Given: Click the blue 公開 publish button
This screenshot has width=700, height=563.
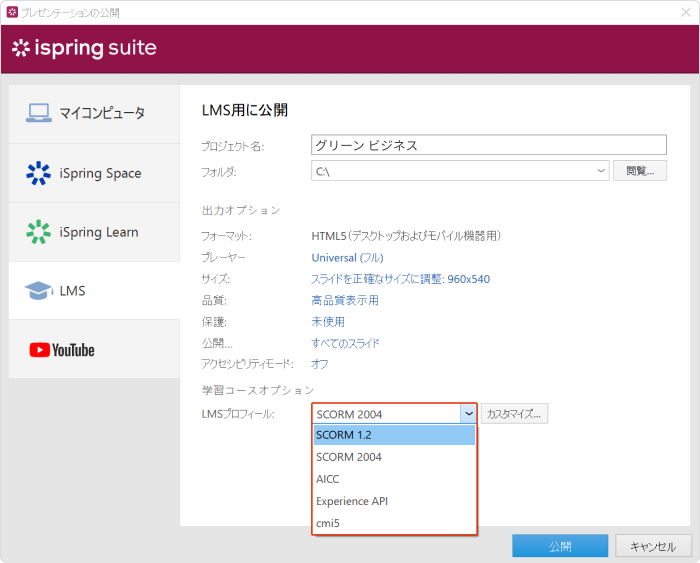Looking at the screenshot, I should (x=560, y=546).
